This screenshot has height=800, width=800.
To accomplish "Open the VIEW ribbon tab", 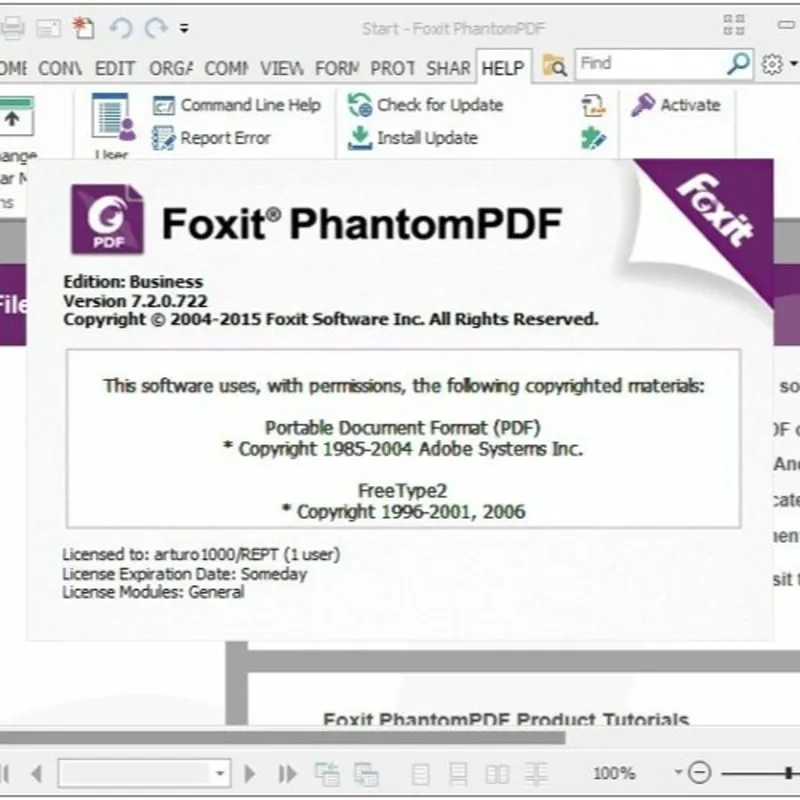I will pos(282,68).
